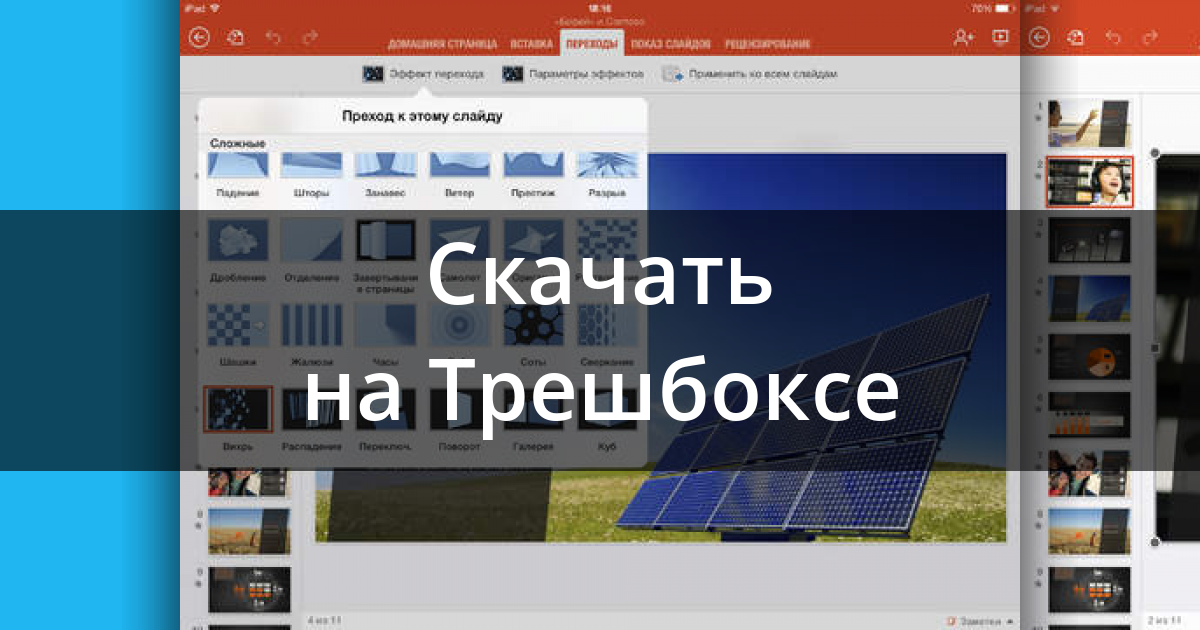Image resolution: width=1200 pixels, height=630 pixels.
Task: Click the redo arrow in the main window
Action: pyautogui.click(x=311, y=37)
